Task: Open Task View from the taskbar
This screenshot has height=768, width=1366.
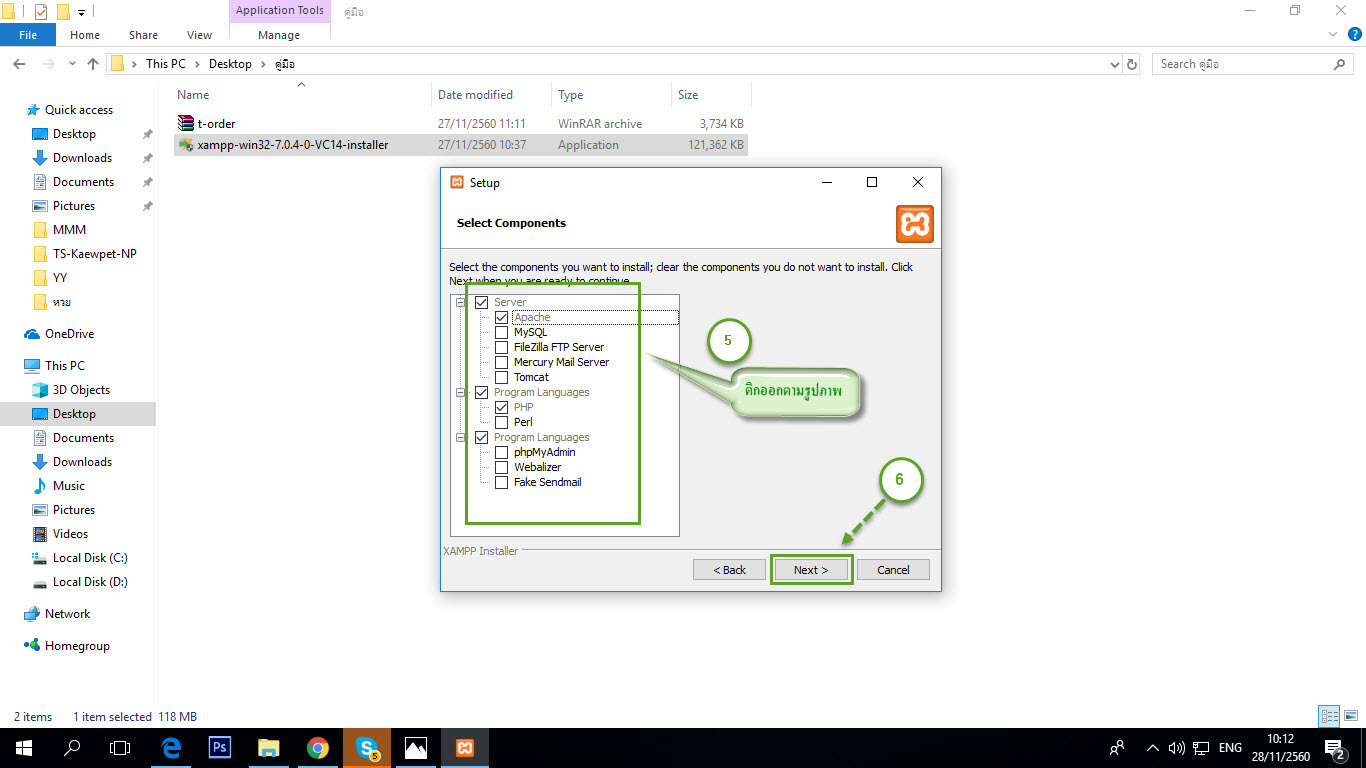Action: tap(120, 747)
